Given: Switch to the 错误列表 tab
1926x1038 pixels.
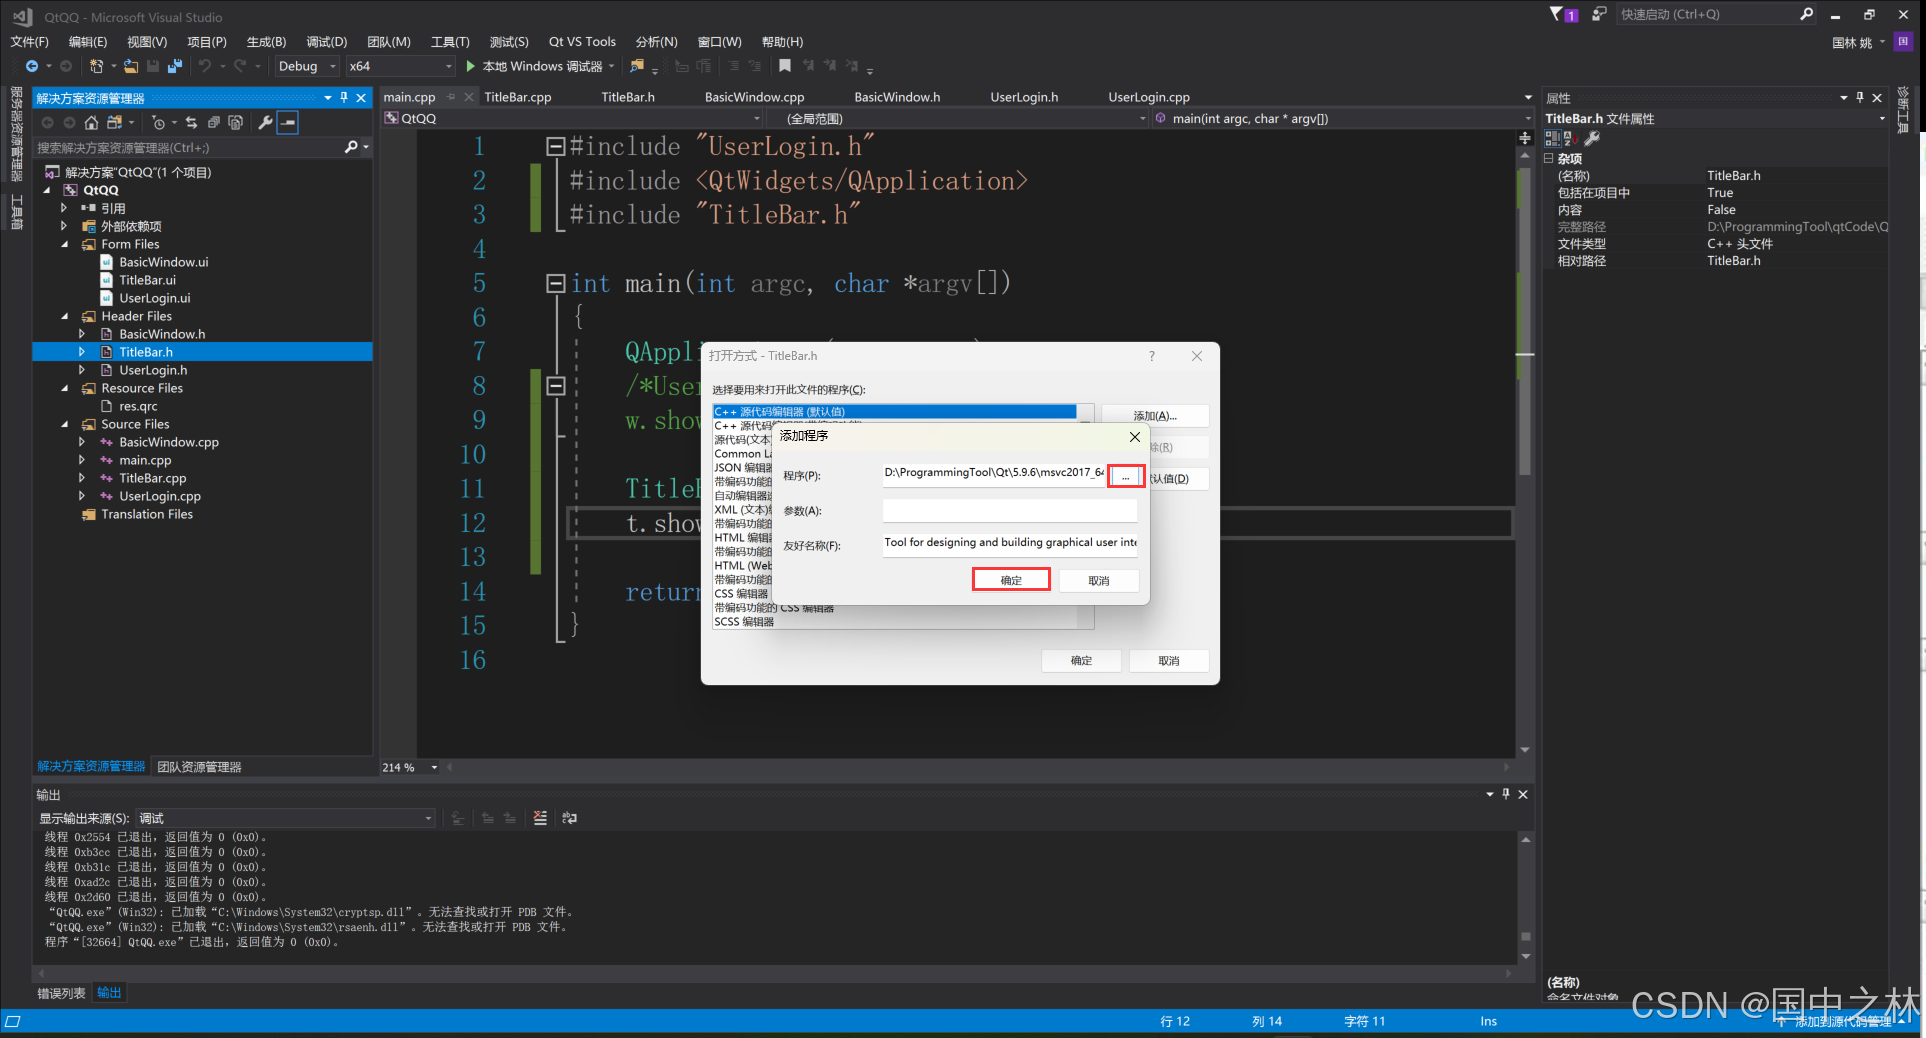Looking at the screenshot, I should (x=61, y=993).
